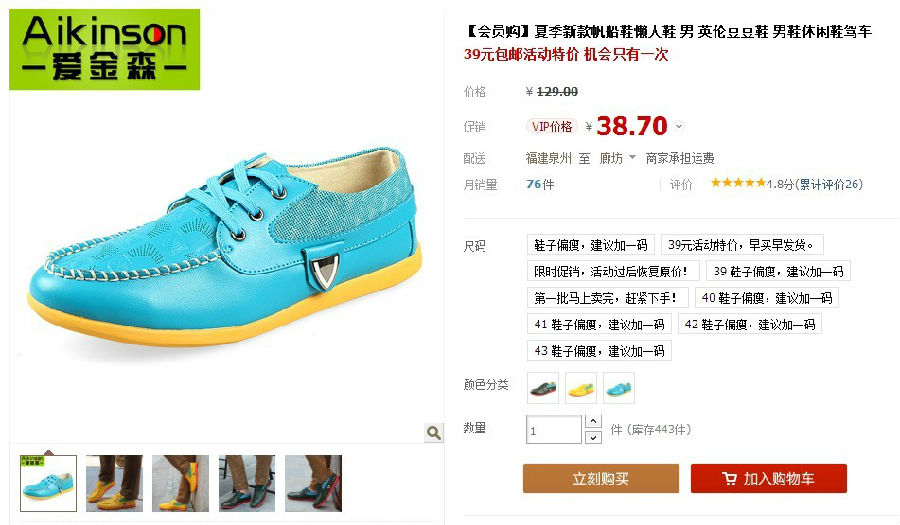Expand the promotion price dropdown arrow
This screenshot has height=525, width=900.
coord(679,126)
